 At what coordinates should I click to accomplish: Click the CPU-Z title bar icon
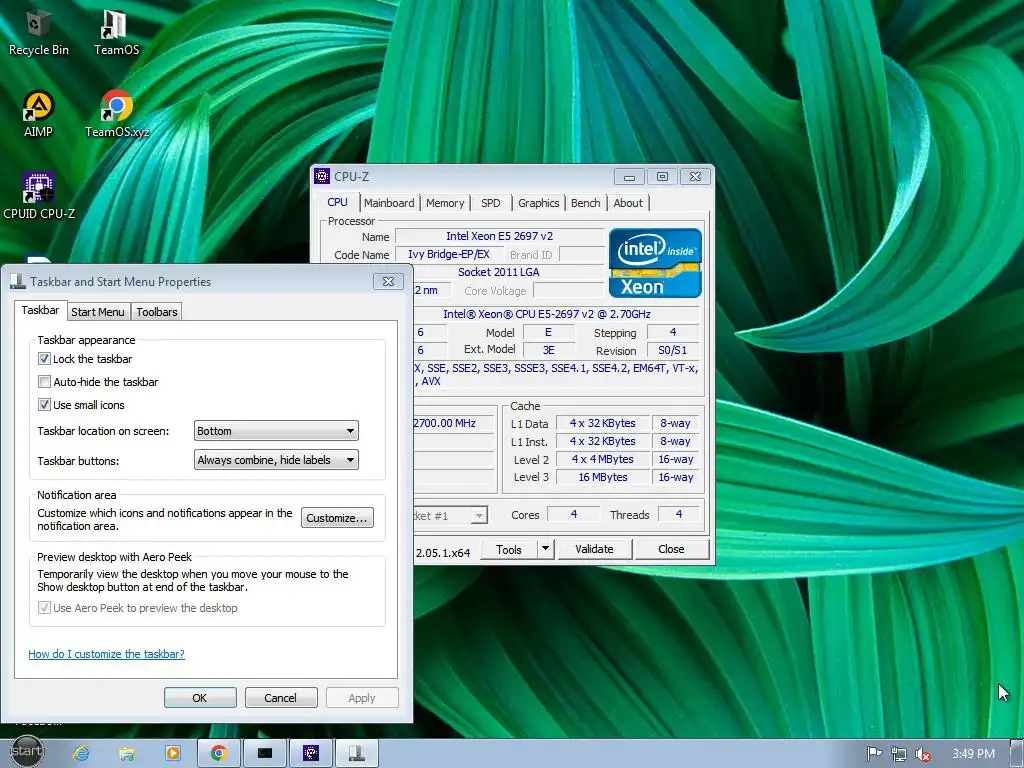point(322,176)
